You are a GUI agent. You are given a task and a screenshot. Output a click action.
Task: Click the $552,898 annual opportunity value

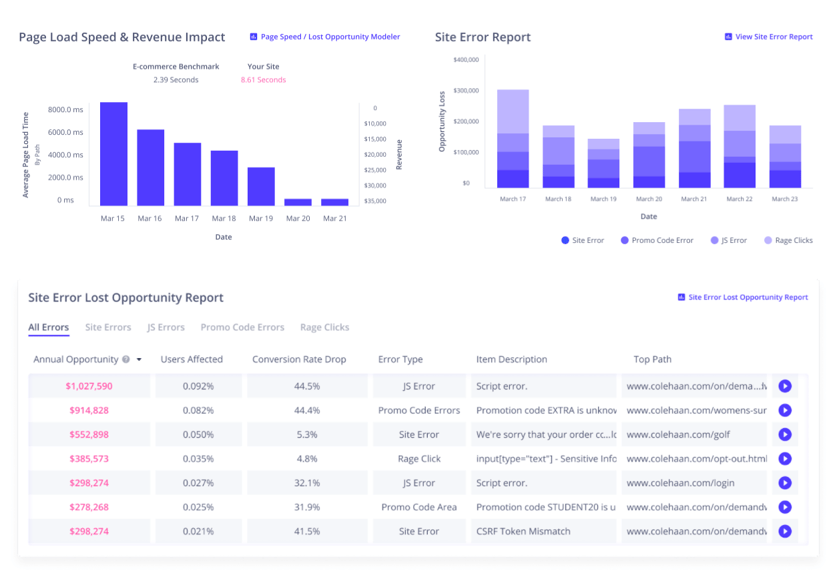[x=89, y=434]
